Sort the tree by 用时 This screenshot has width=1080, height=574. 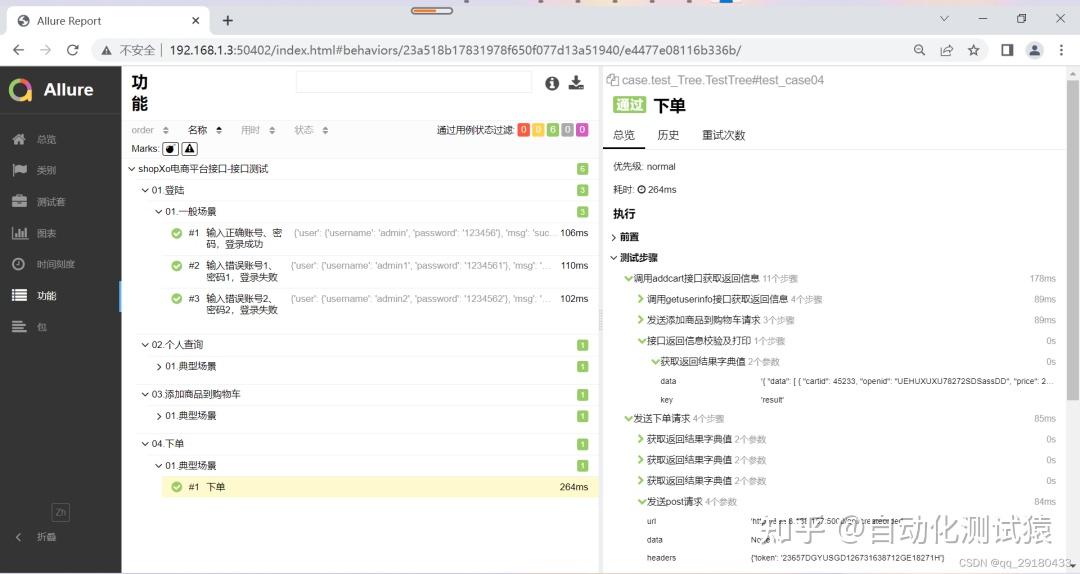coord(258,130)
